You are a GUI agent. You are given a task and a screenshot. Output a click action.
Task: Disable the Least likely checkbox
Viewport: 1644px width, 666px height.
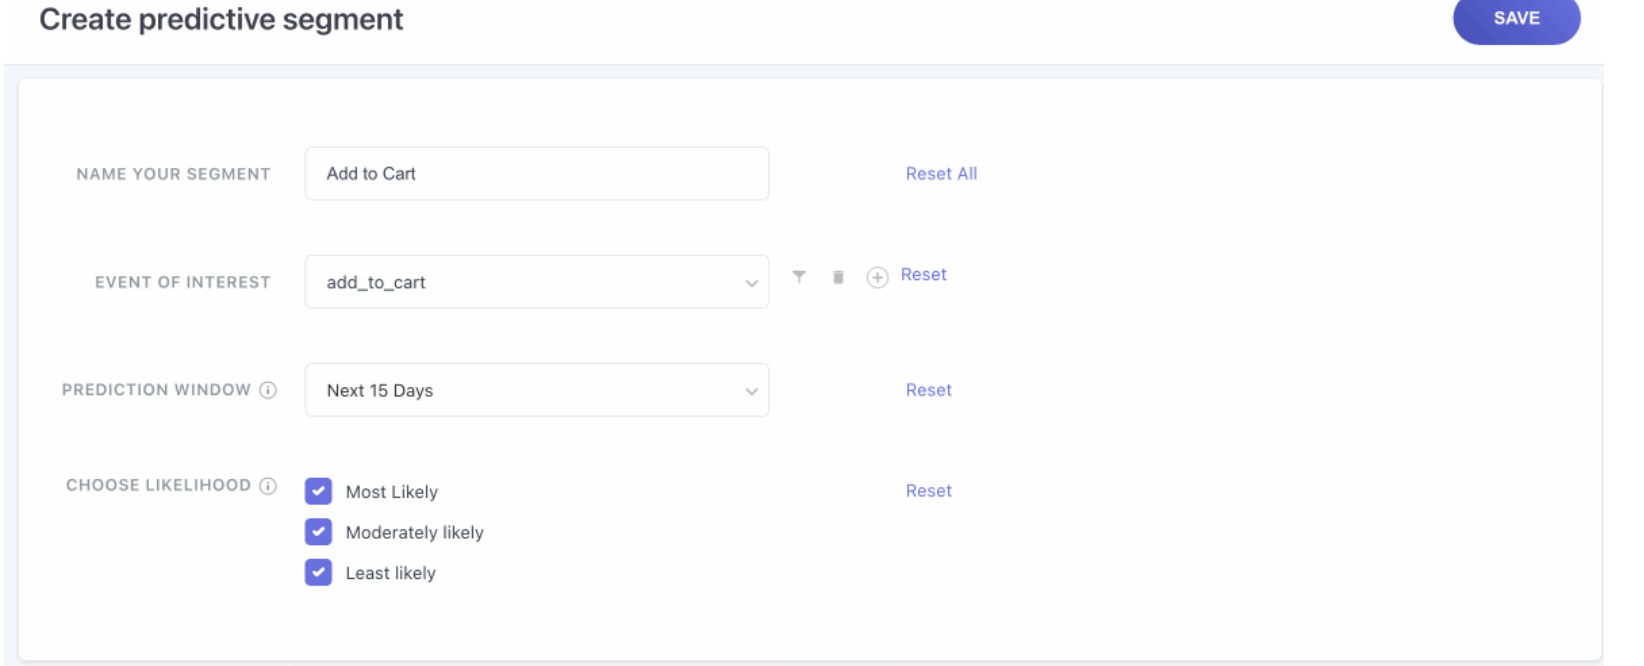(x=319, y=573)
